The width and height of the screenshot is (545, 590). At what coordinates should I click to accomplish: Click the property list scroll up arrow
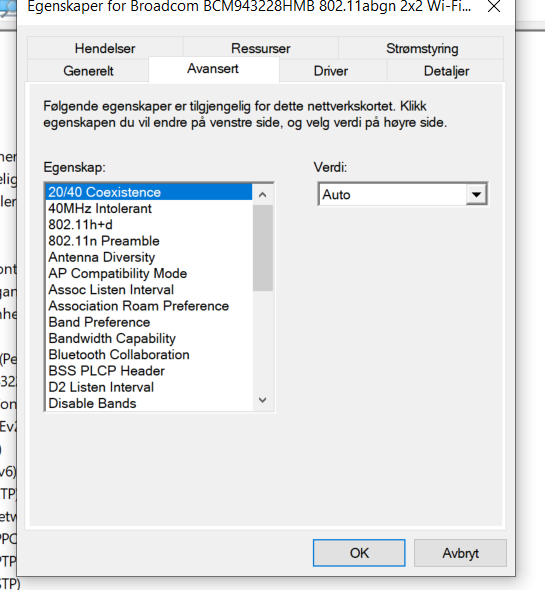(263, 195)
